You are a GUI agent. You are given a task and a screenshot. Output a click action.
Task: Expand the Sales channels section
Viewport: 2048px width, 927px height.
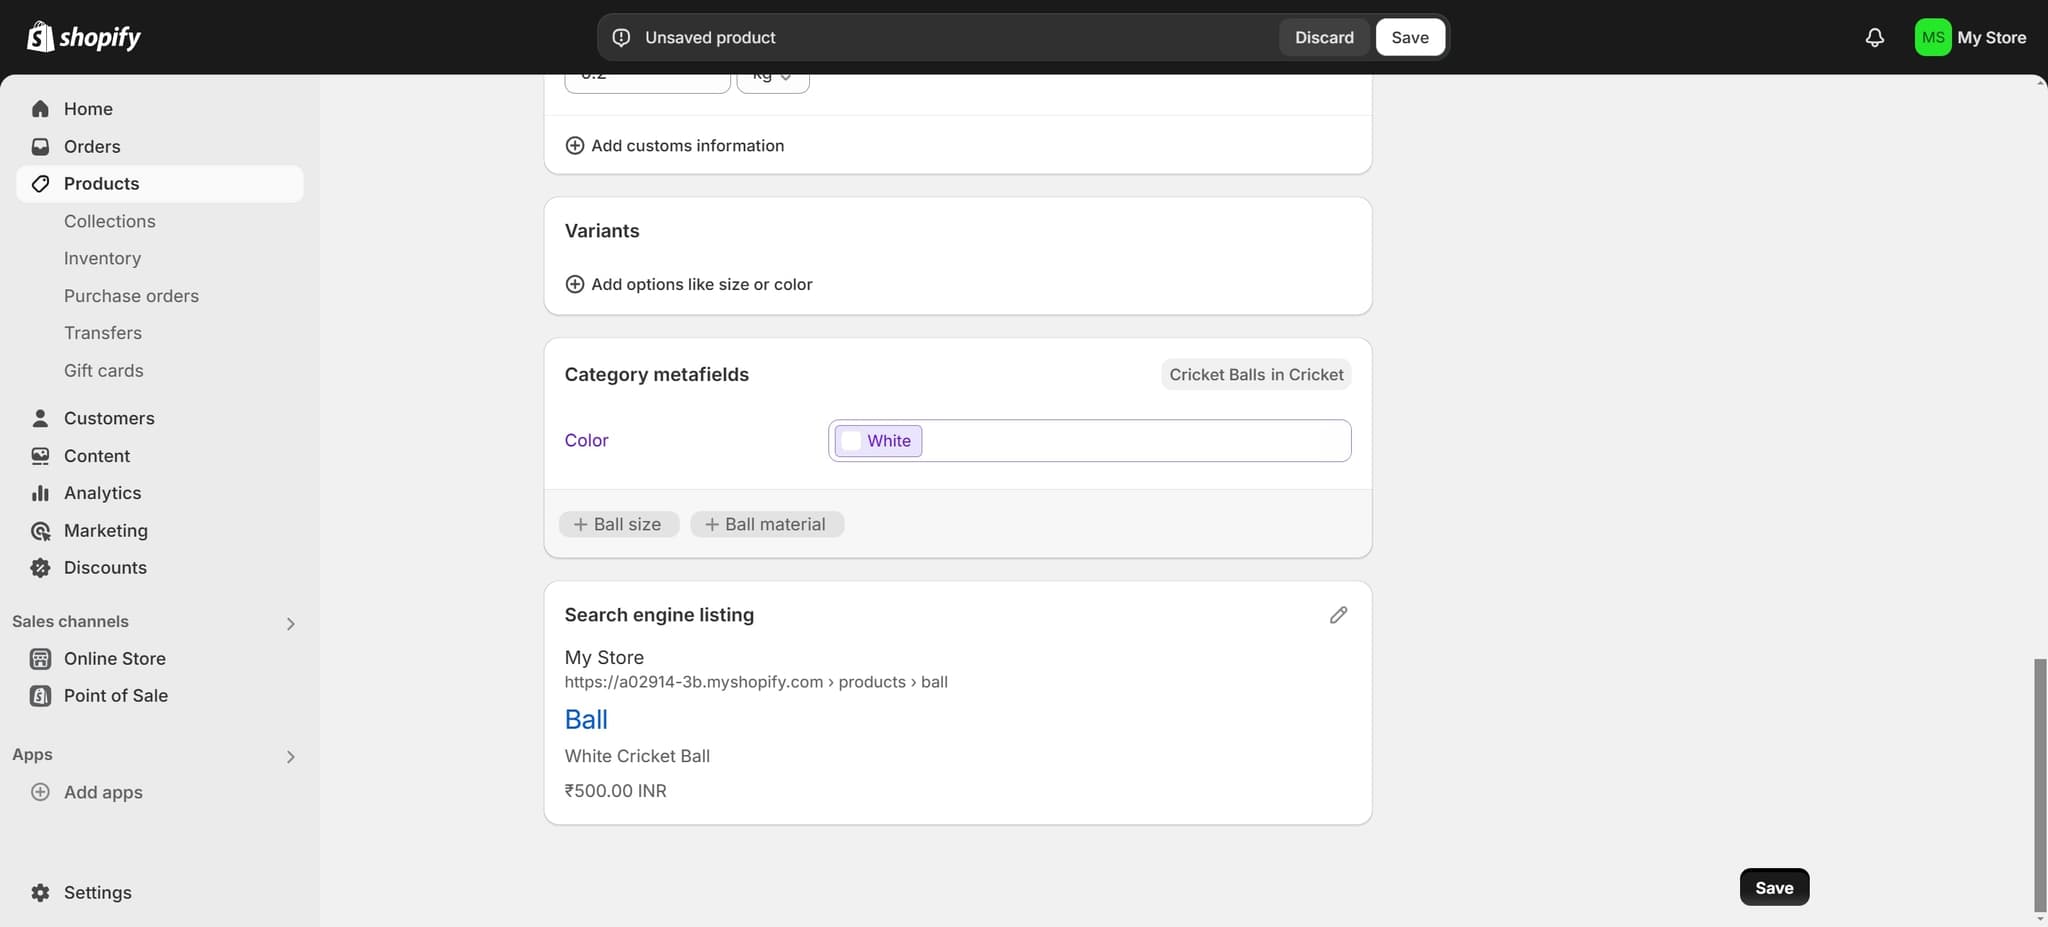290,623
